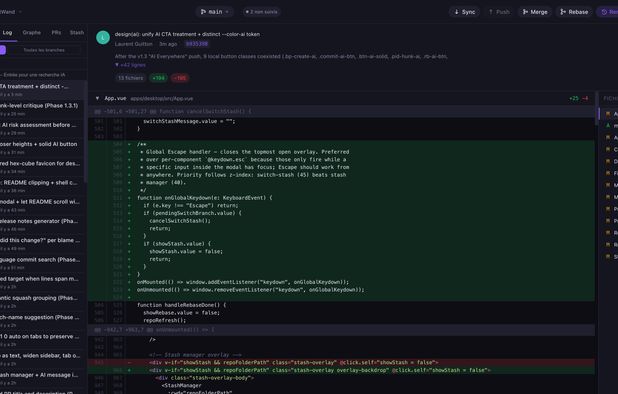618x394 pixels.
Task: Select commit 'ntic squash grouping (Phas...'
Action: (43, 301)
